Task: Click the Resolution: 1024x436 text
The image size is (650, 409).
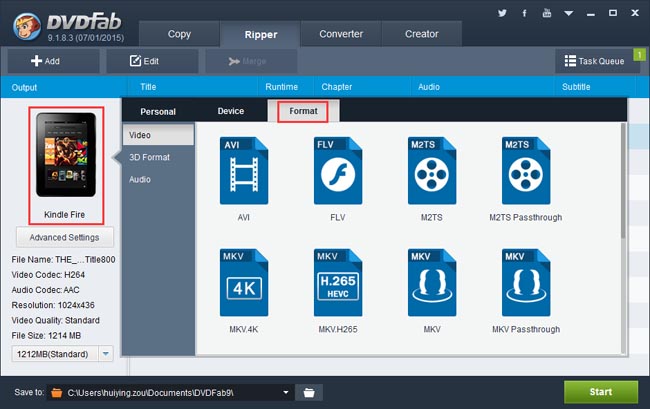Action: click(53, 305)
